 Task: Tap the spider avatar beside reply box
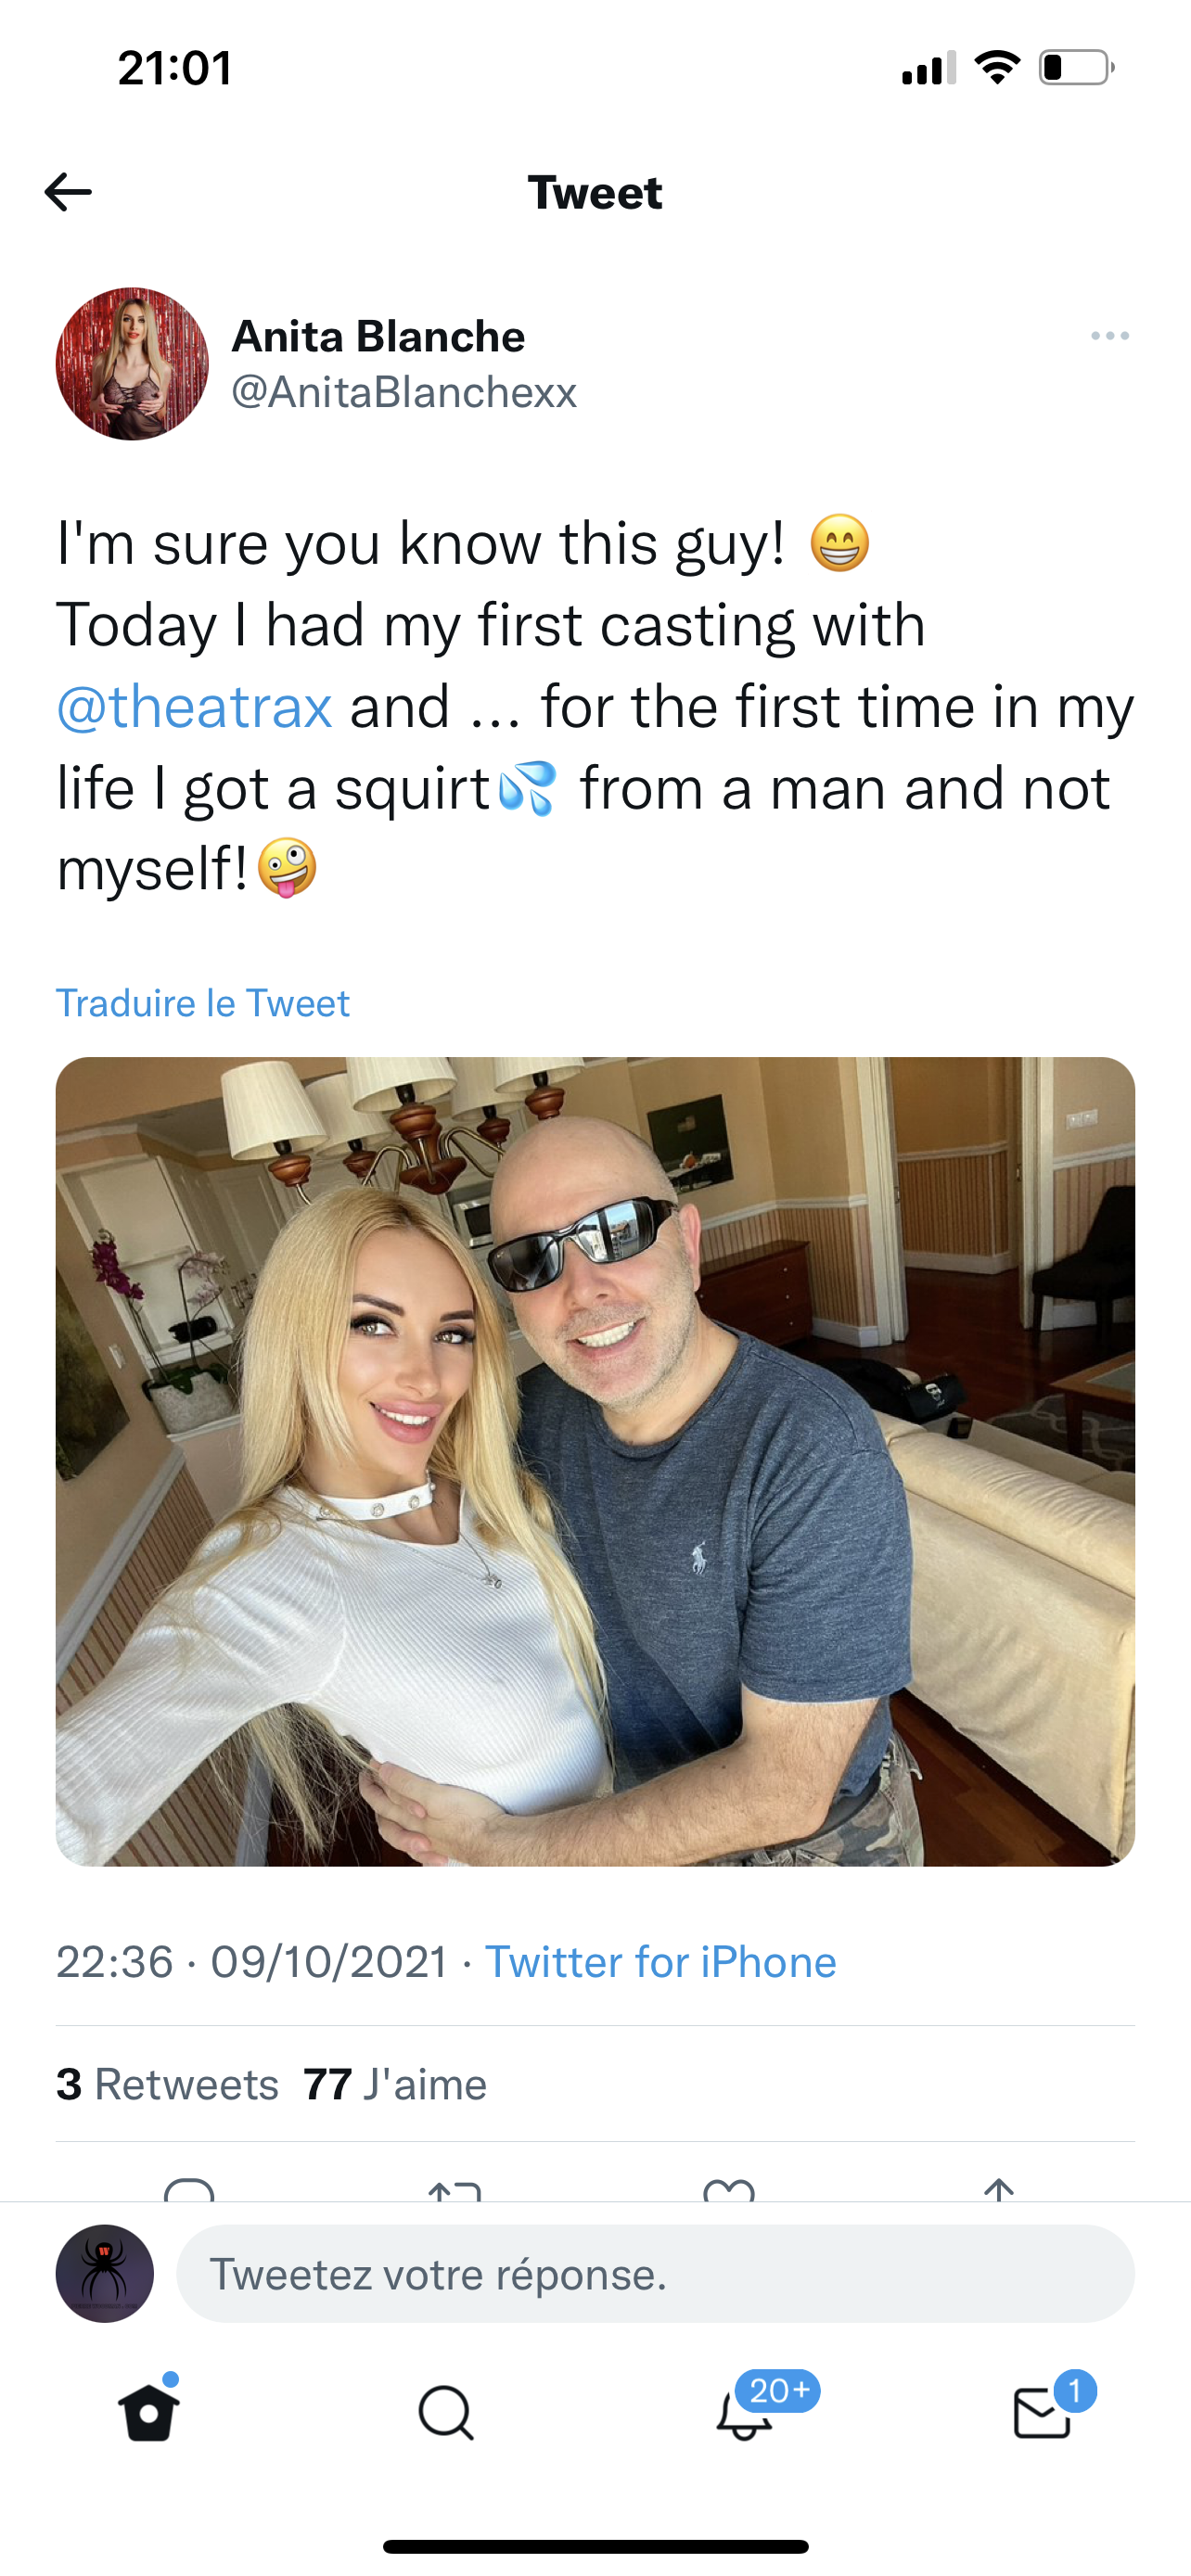105,2274
